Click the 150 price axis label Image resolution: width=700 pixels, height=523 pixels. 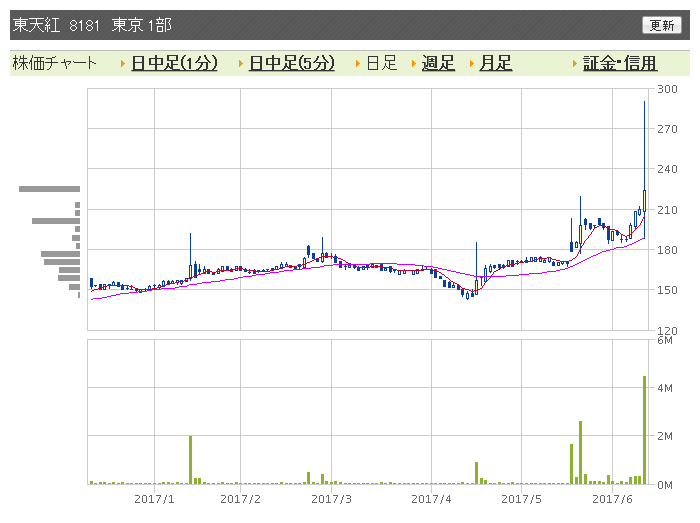coord(667,290)
